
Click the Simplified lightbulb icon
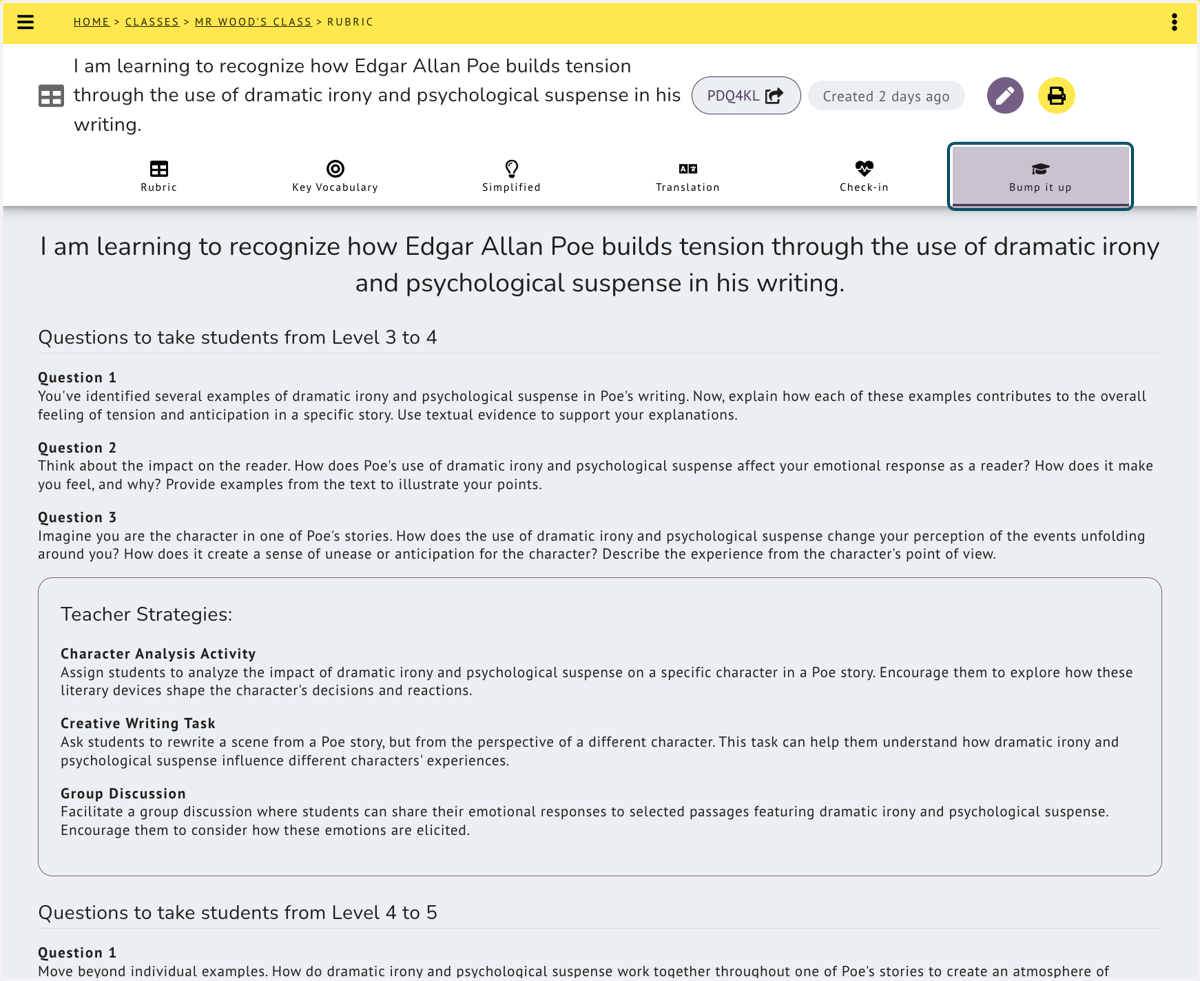[511, 169]
